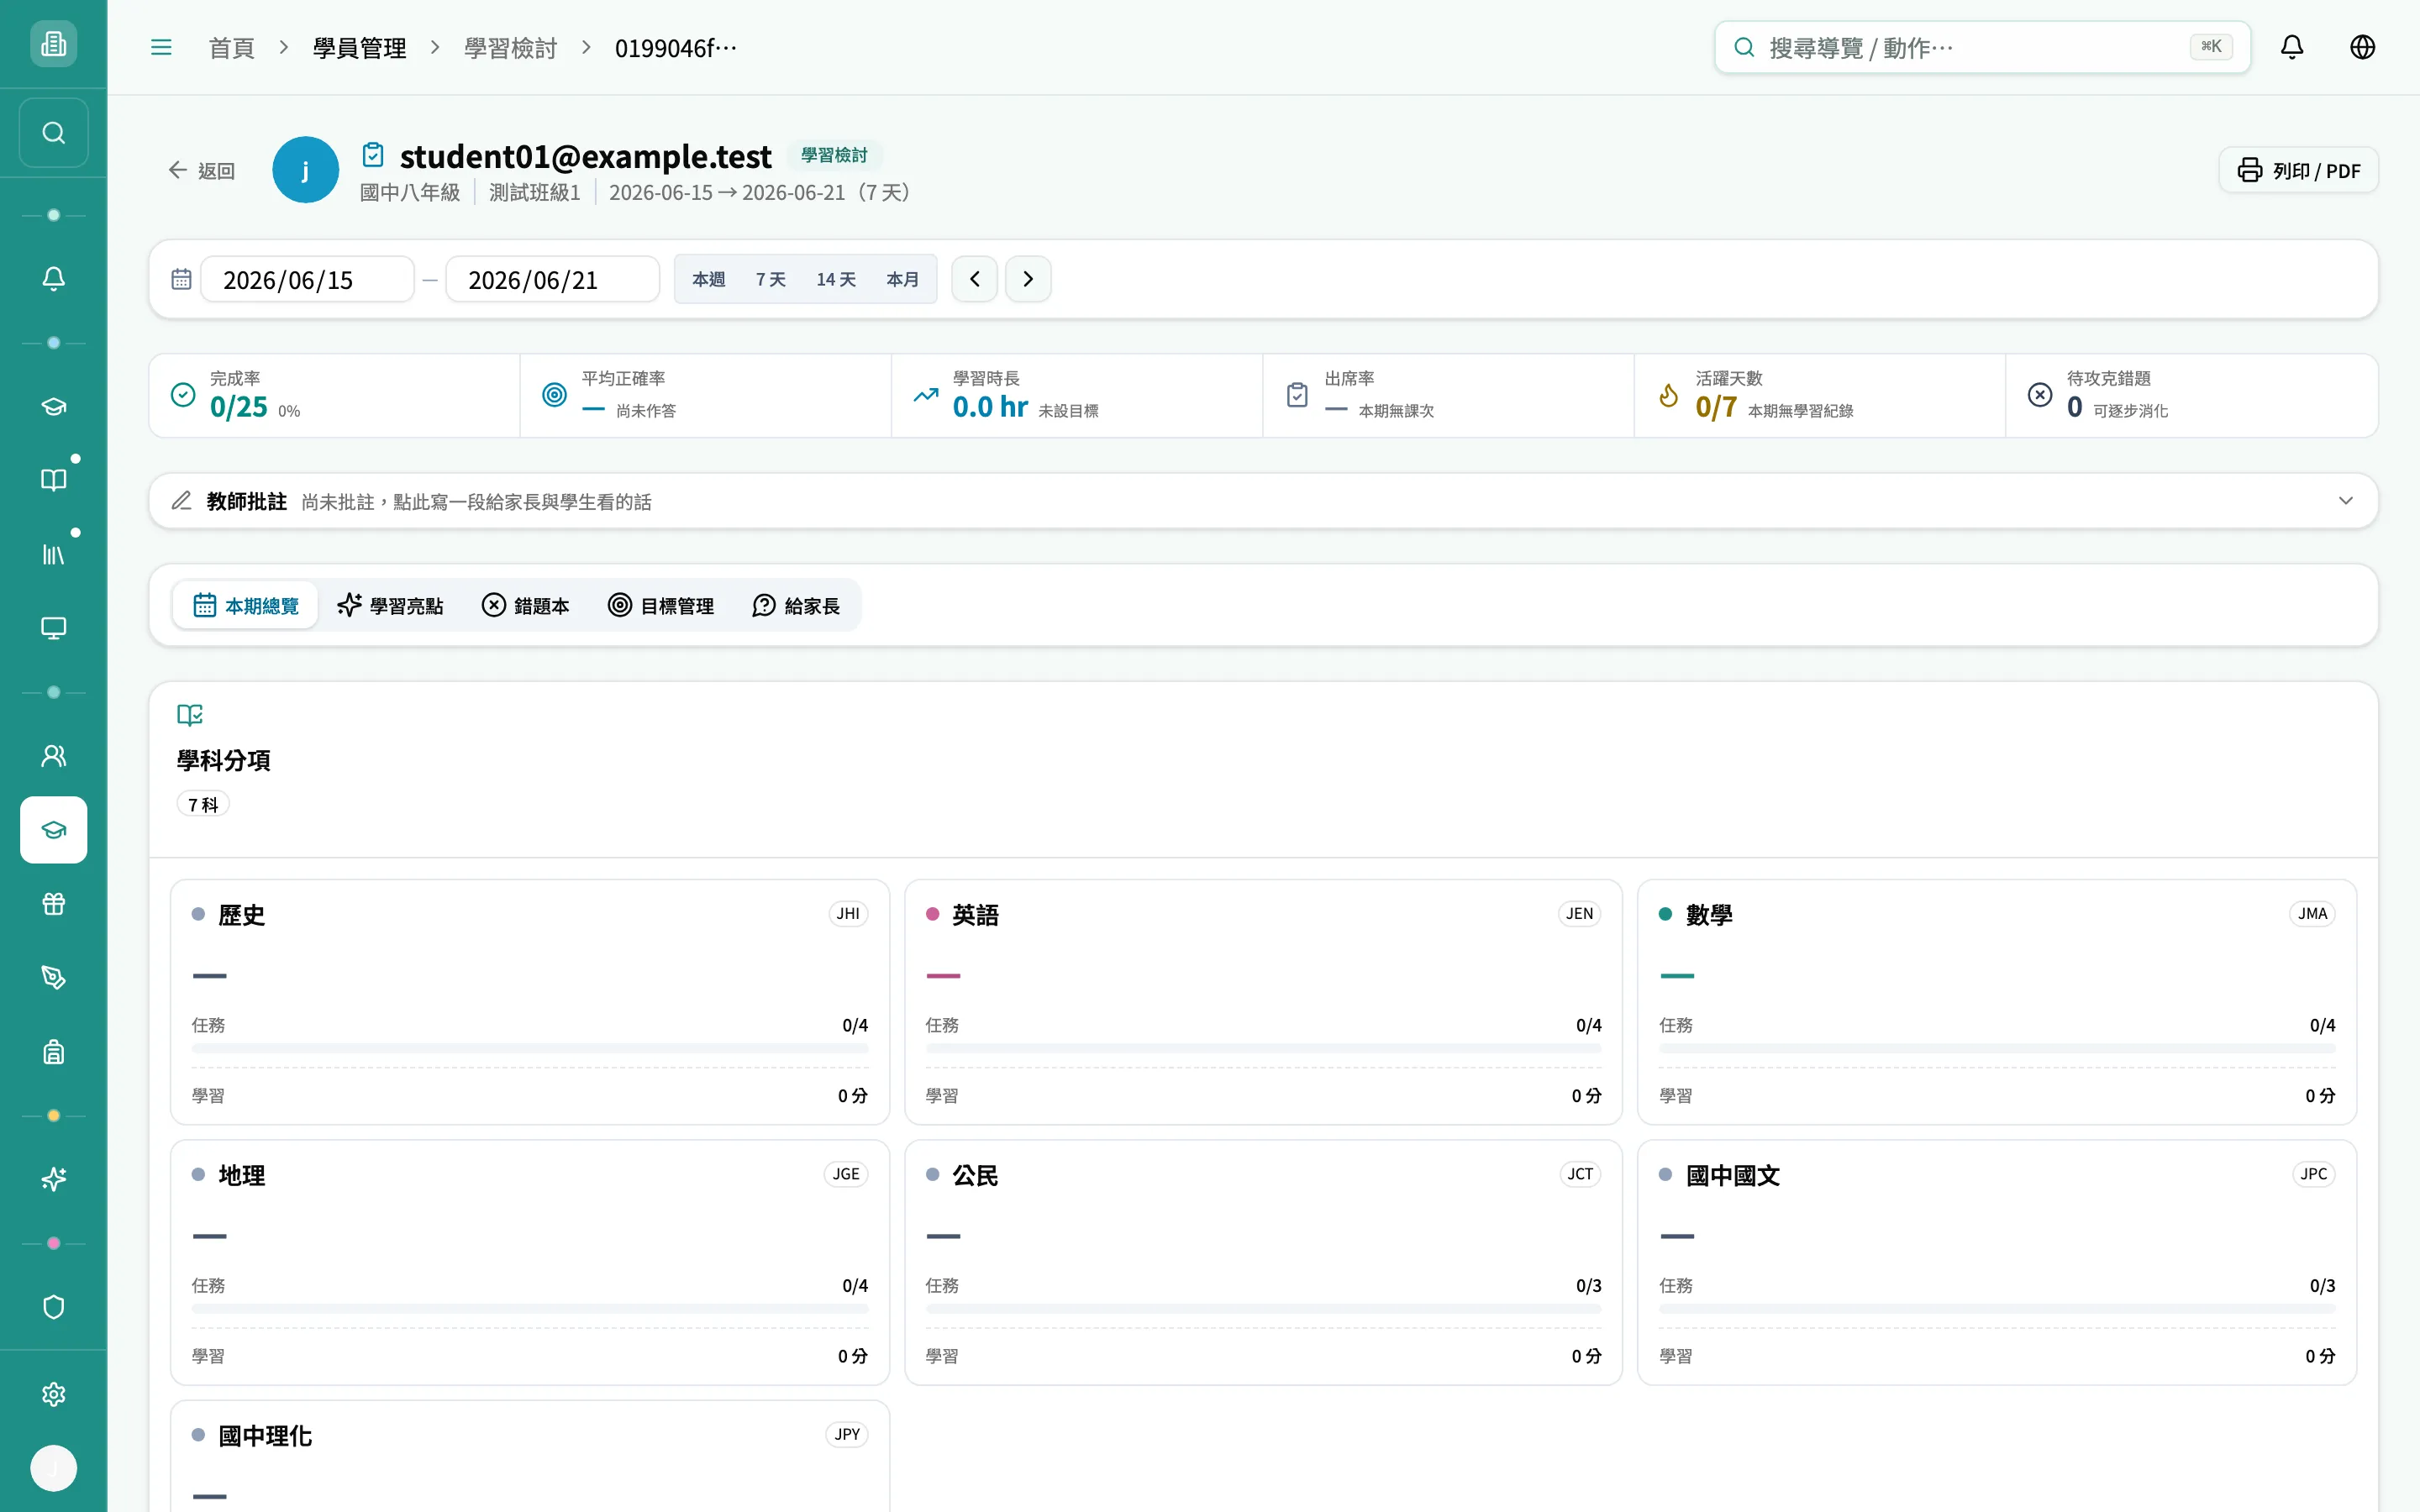Click the 平均正確率 target icon

coord(554,395)
